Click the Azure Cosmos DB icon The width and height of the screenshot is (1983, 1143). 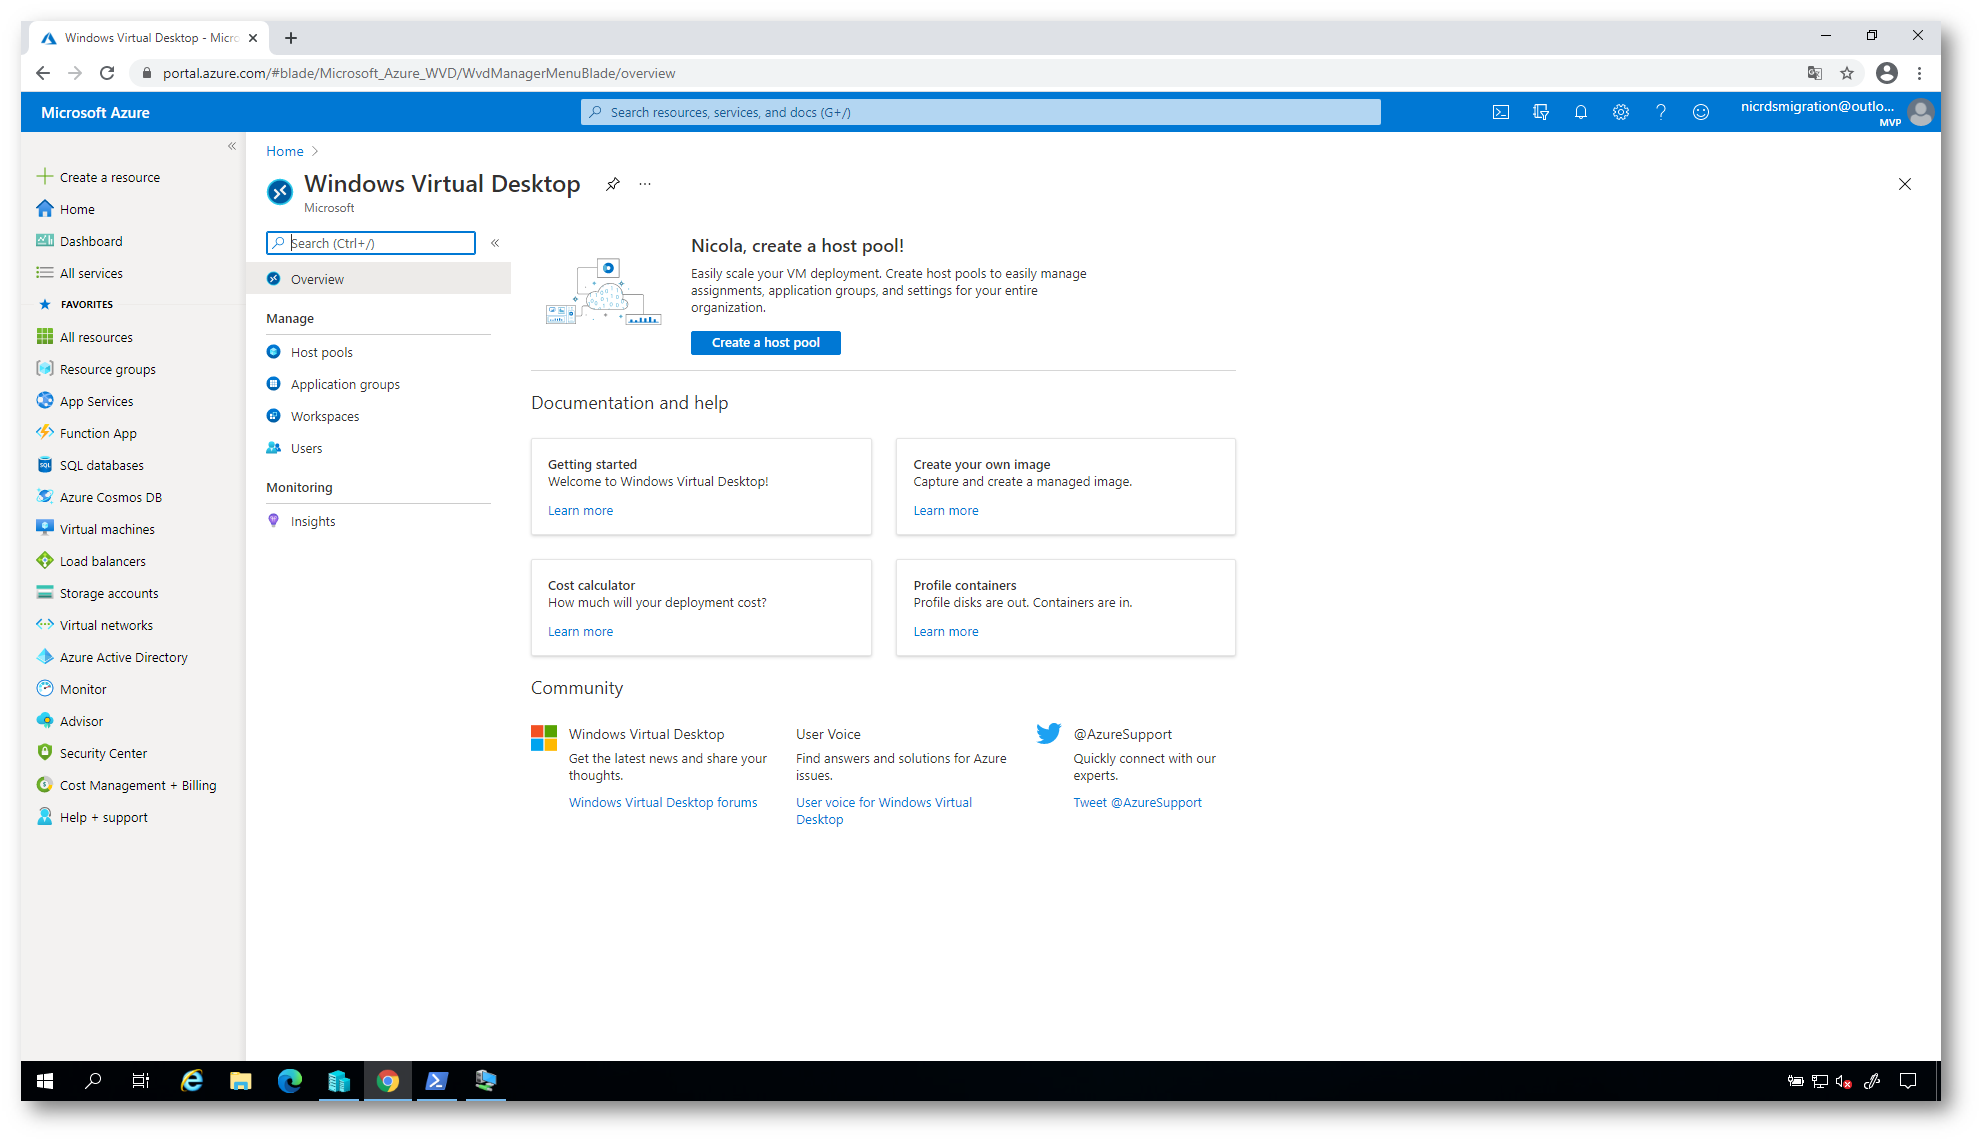pos(45,496)
